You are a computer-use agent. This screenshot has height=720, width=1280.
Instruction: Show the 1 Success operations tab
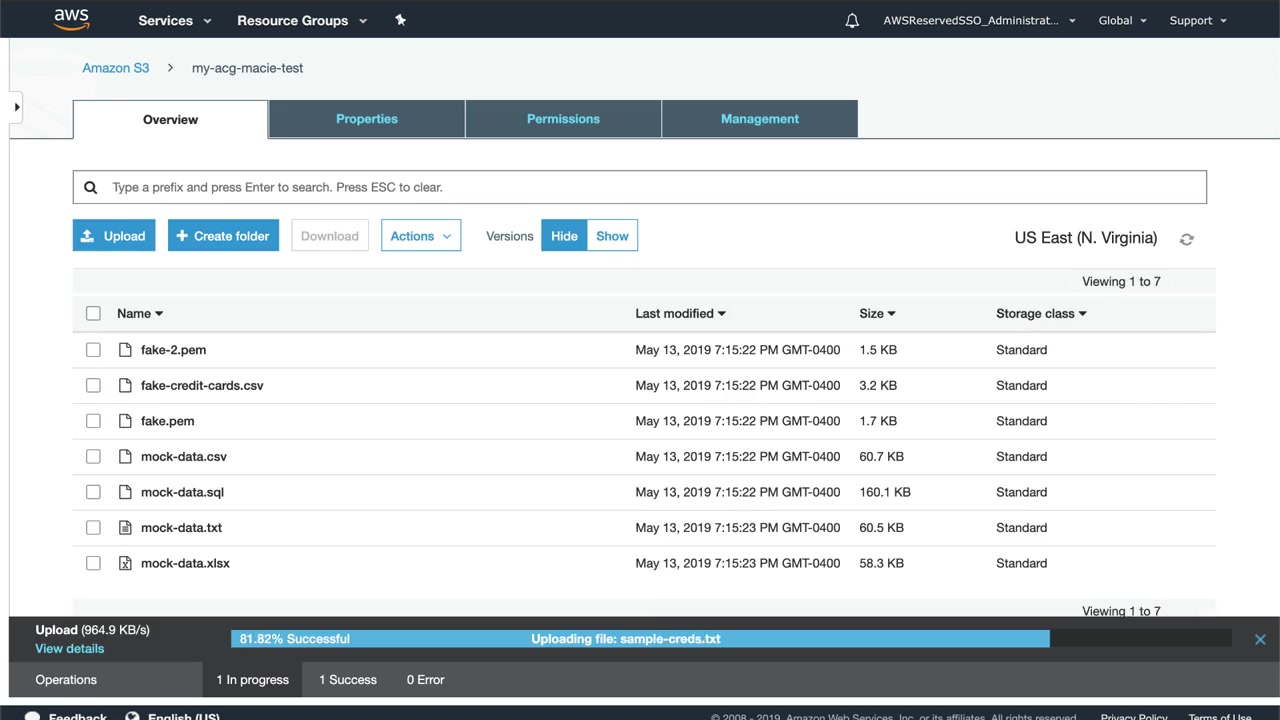(348, 680)
